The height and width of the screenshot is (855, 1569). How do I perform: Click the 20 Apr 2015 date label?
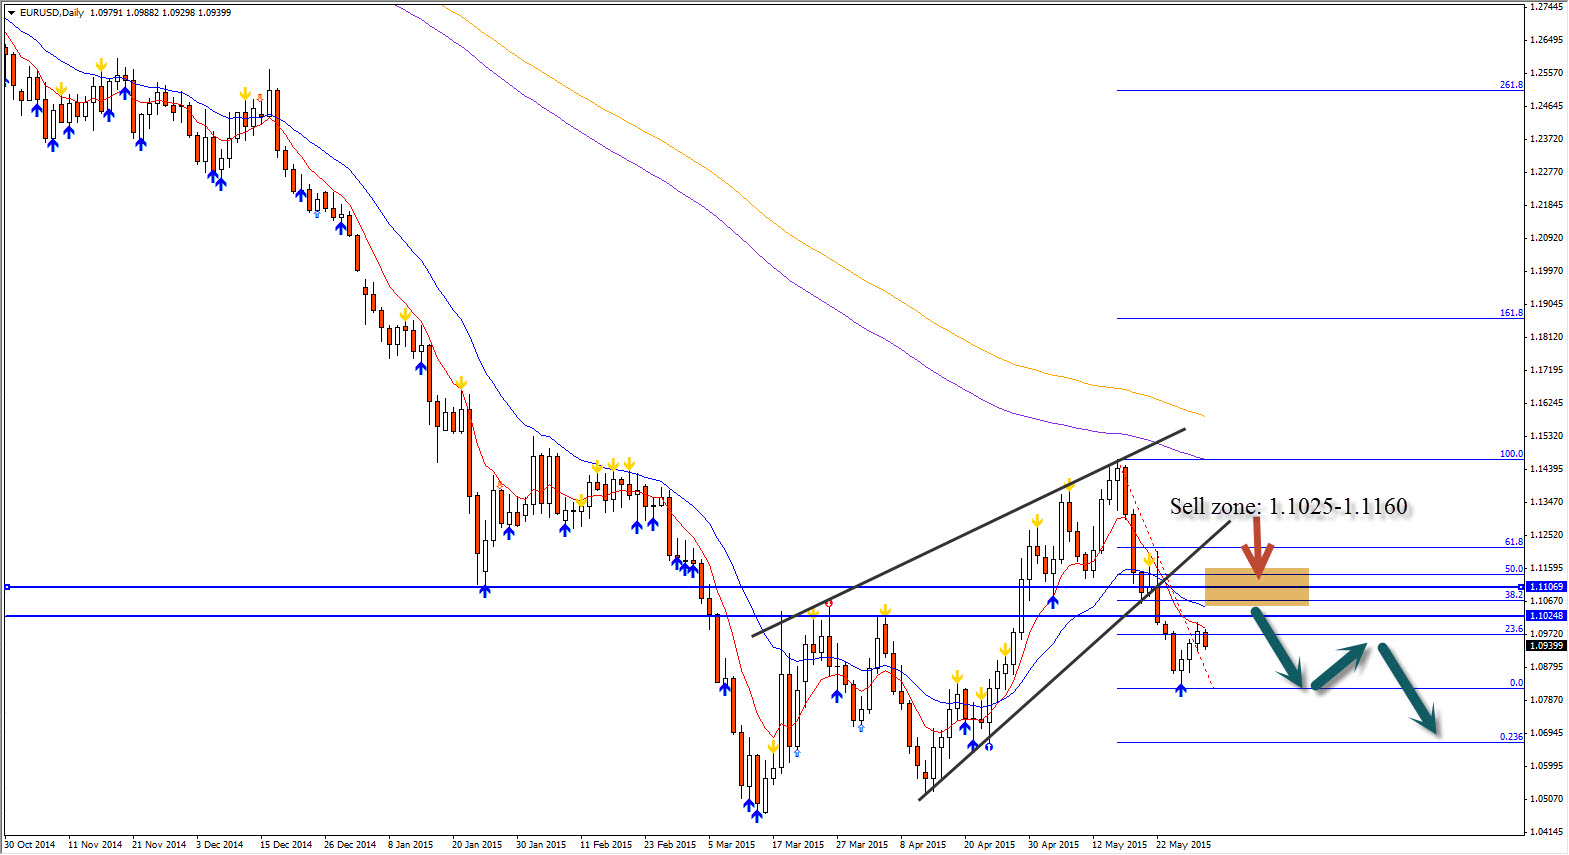[x=989, y=845]
